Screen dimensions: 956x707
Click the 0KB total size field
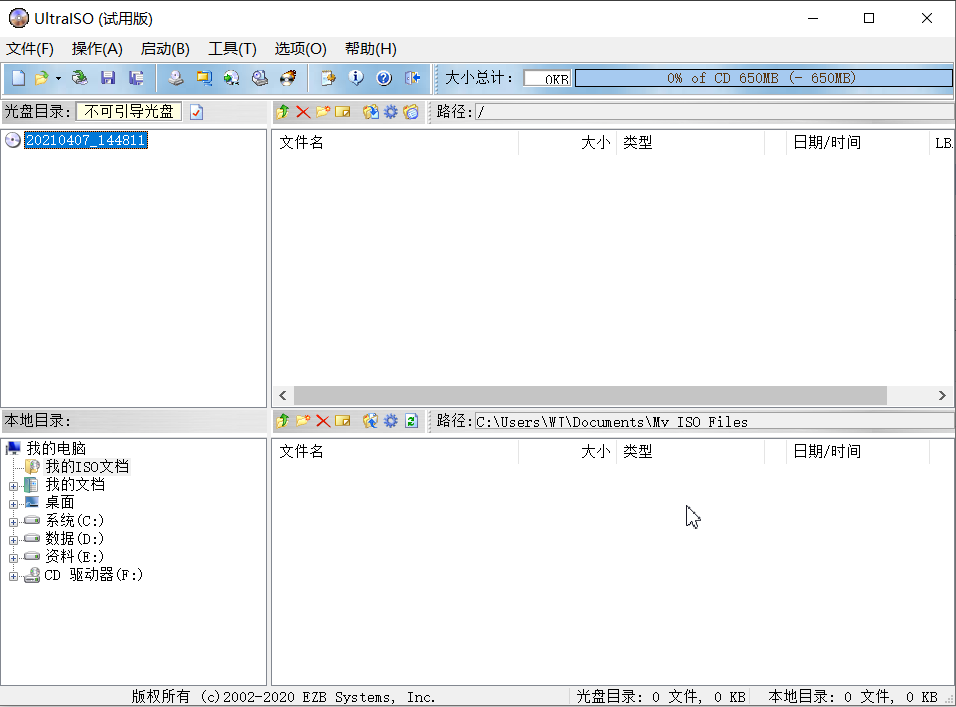tap(548, 79)
